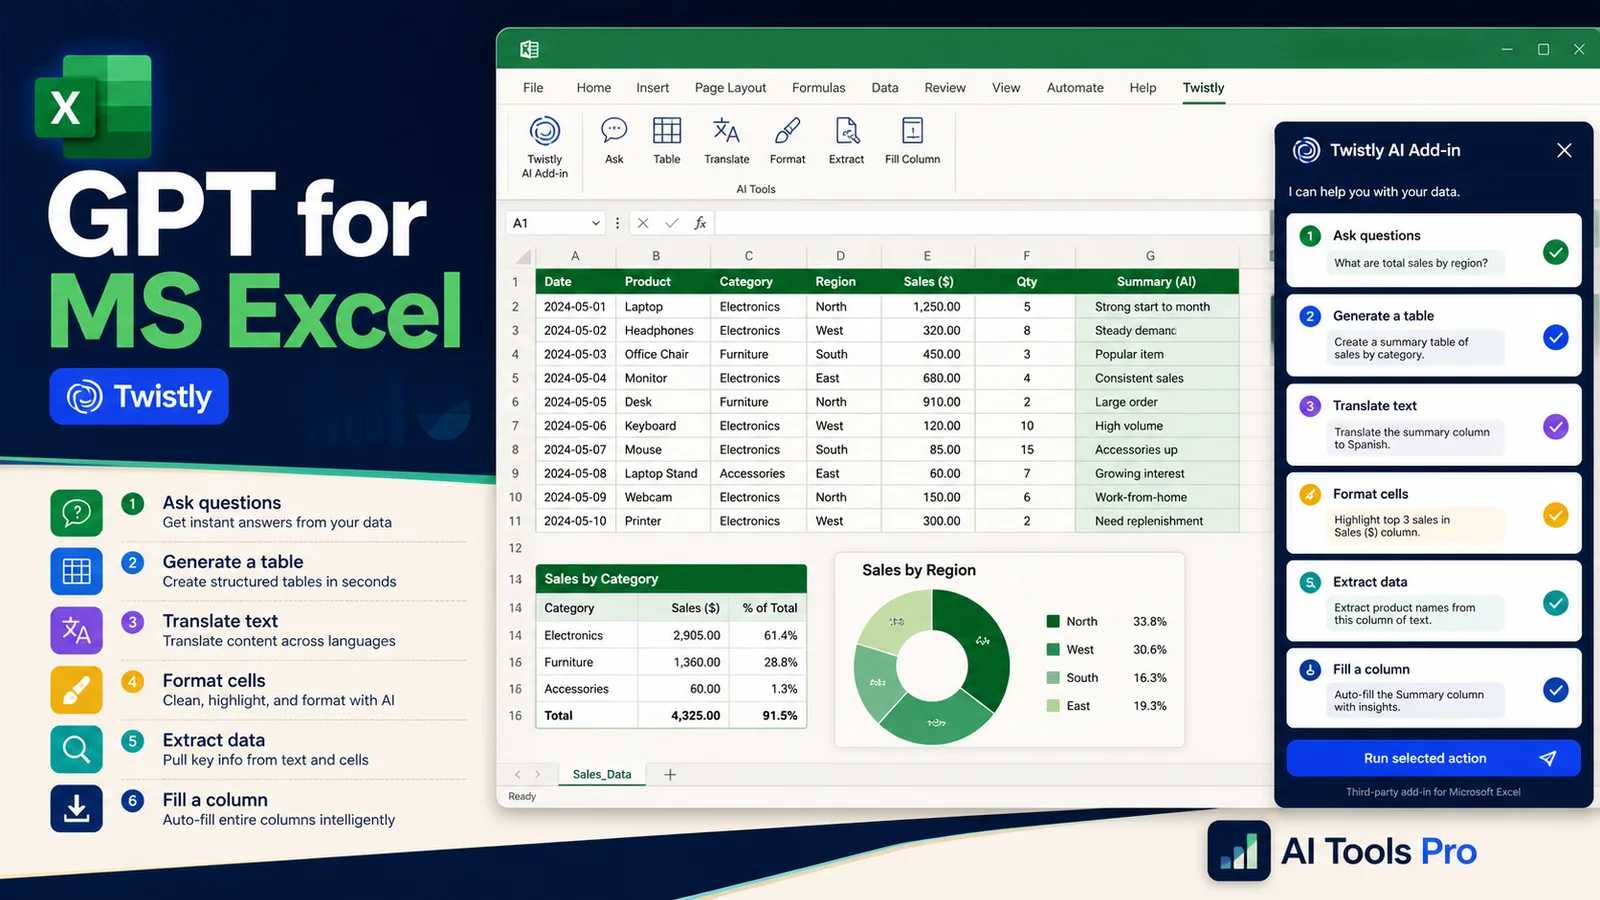1600x900 pixels.
Task: Go to previous sheet with left arrow
Action: click(517, 774)
